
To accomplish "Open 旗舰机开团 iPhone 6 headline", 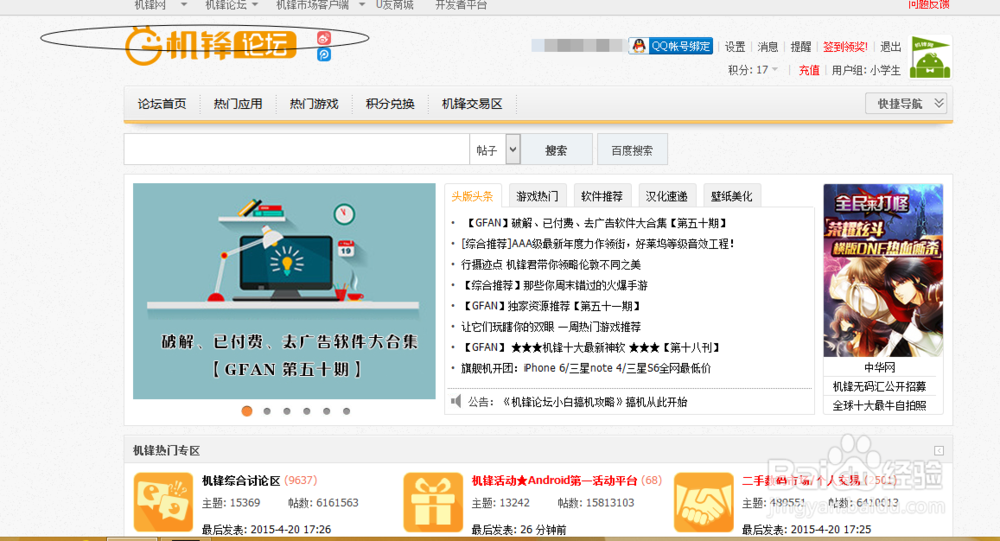I will coord(586,368).
